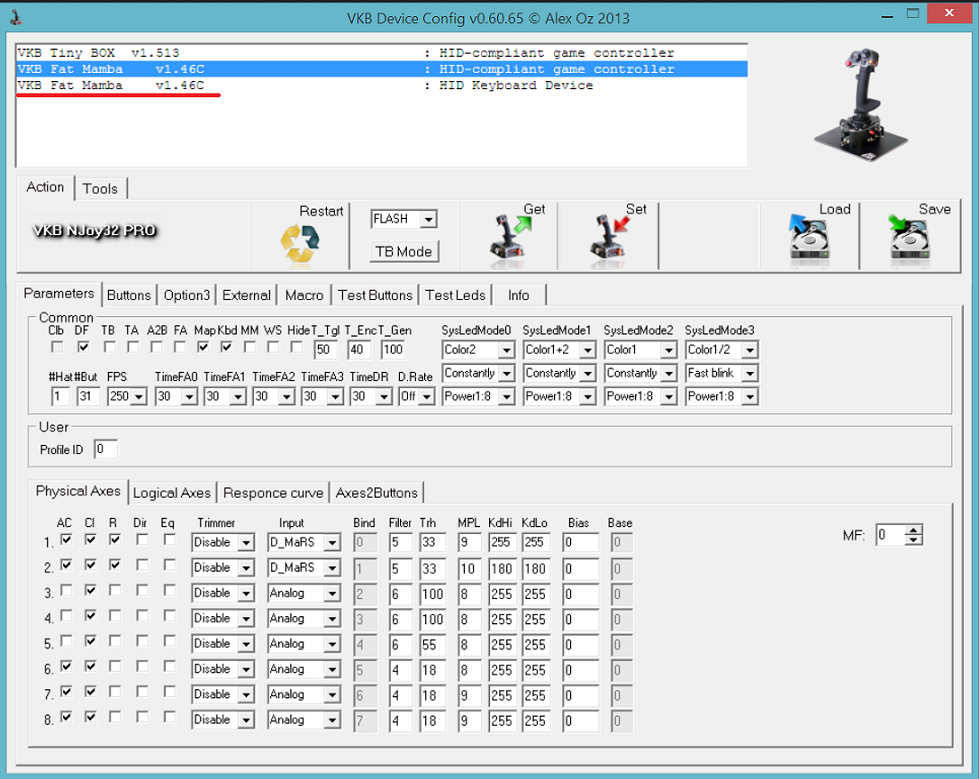This screenshot has height=779, width=979.
Task: Open SysLedMode0 Color2 dropdown
Action: coord(506,350)
